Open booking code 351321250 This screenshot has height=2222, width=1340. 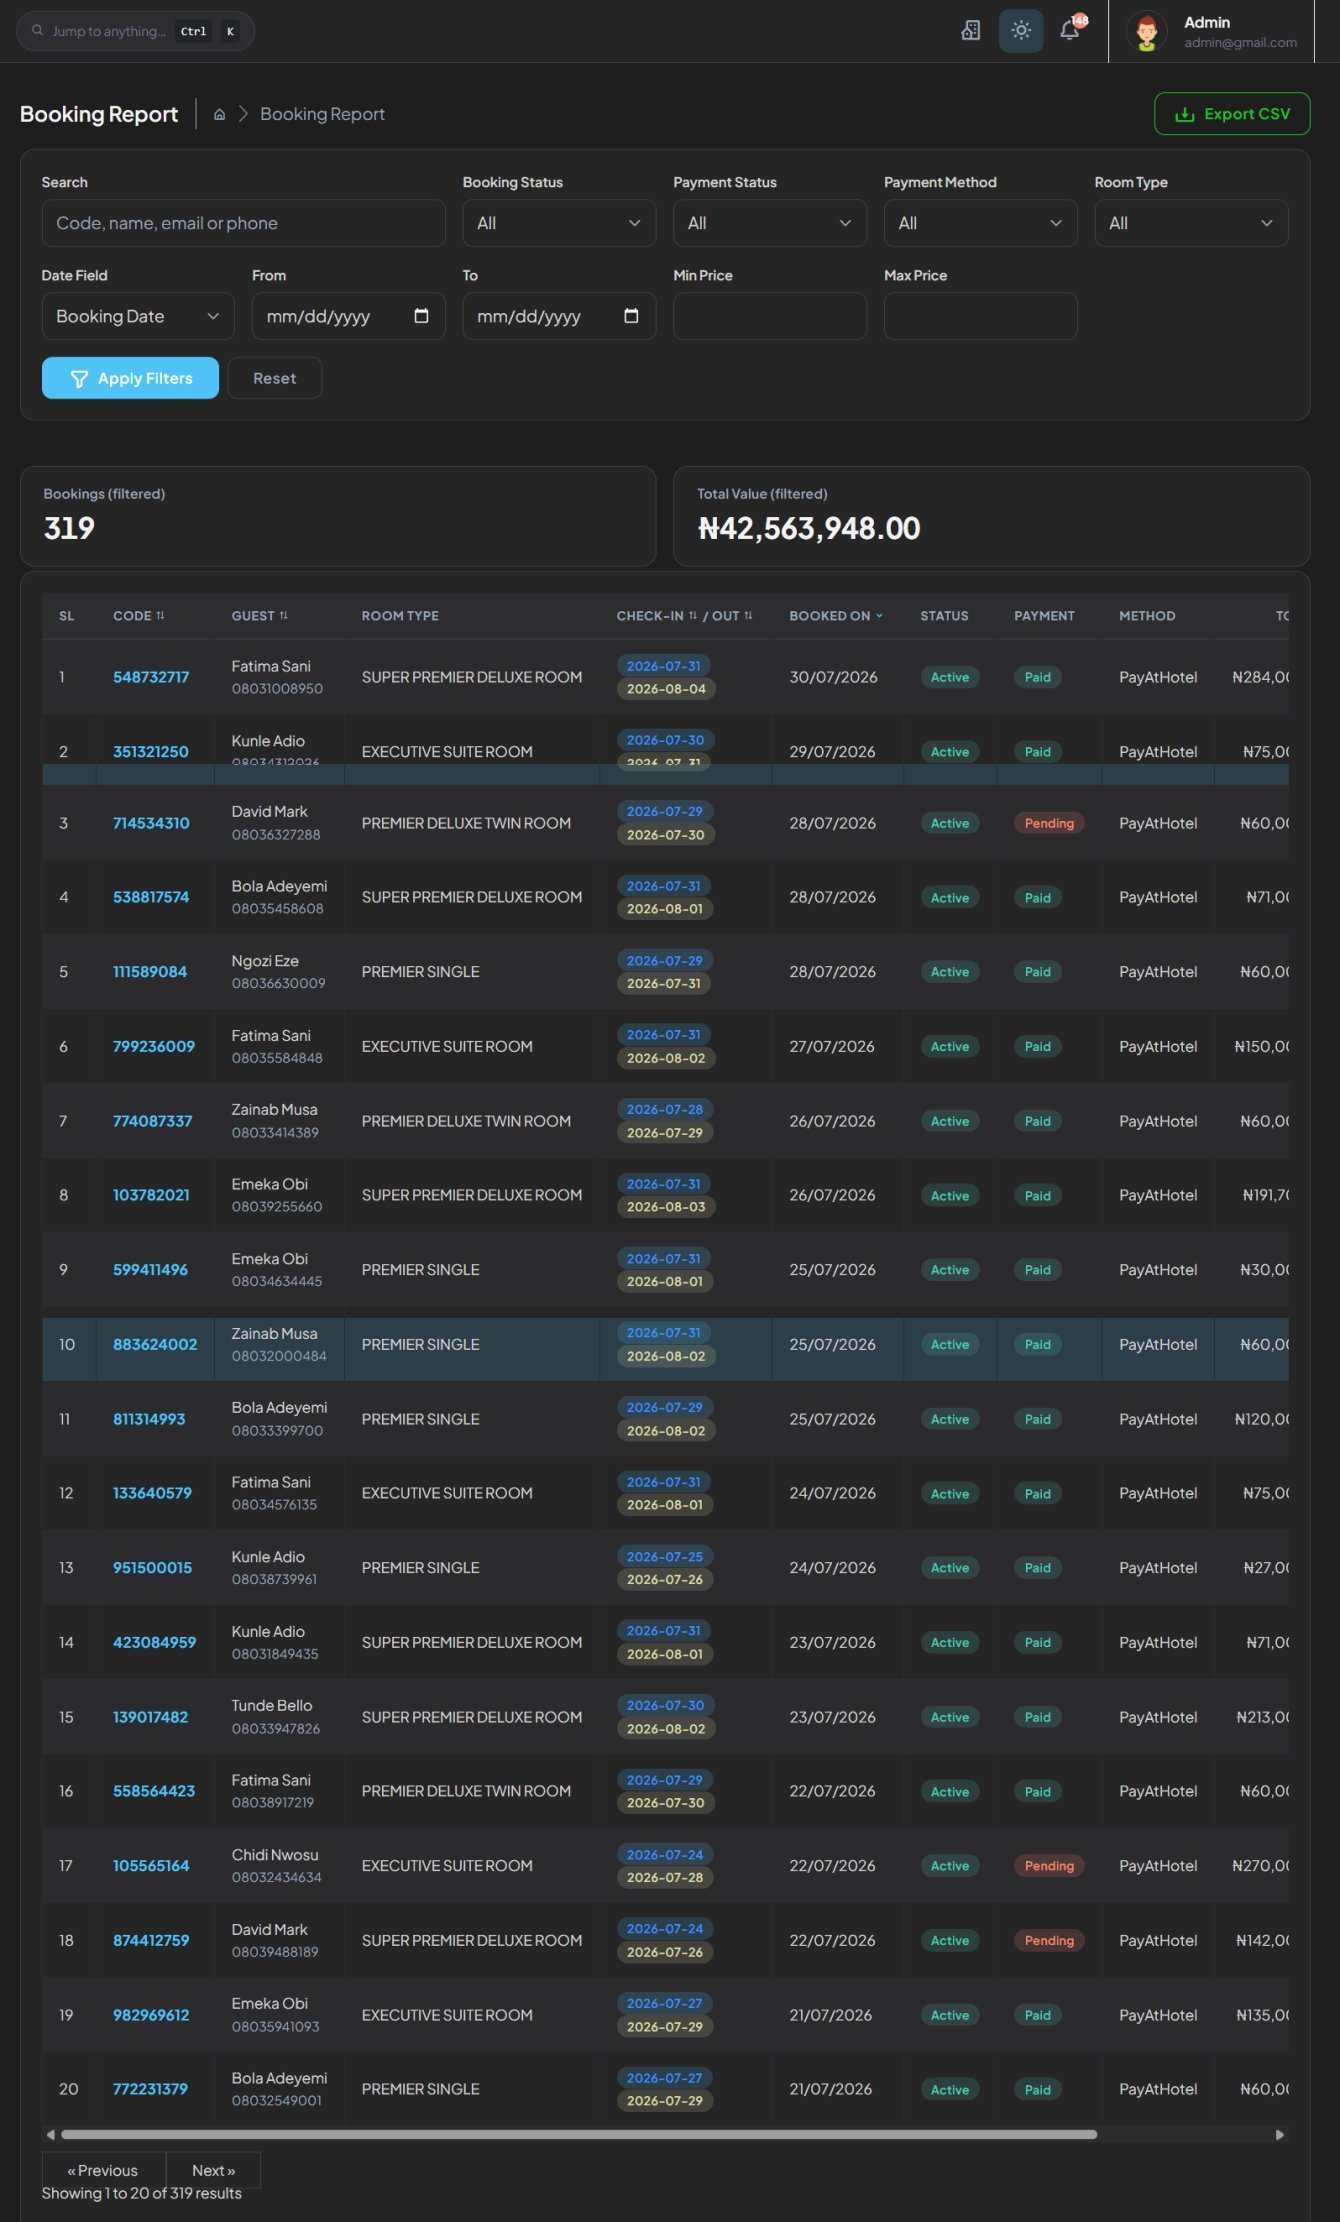point(150,752)
